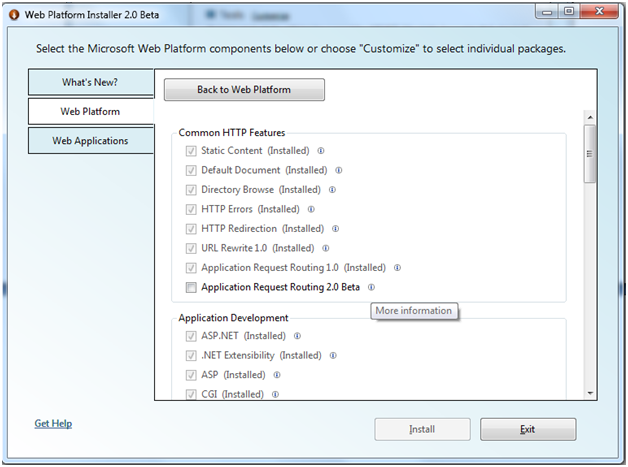Click the Web Platform Installer title bar icon
Viewport: 628px width, 467px height.
(x=14, y=15)
